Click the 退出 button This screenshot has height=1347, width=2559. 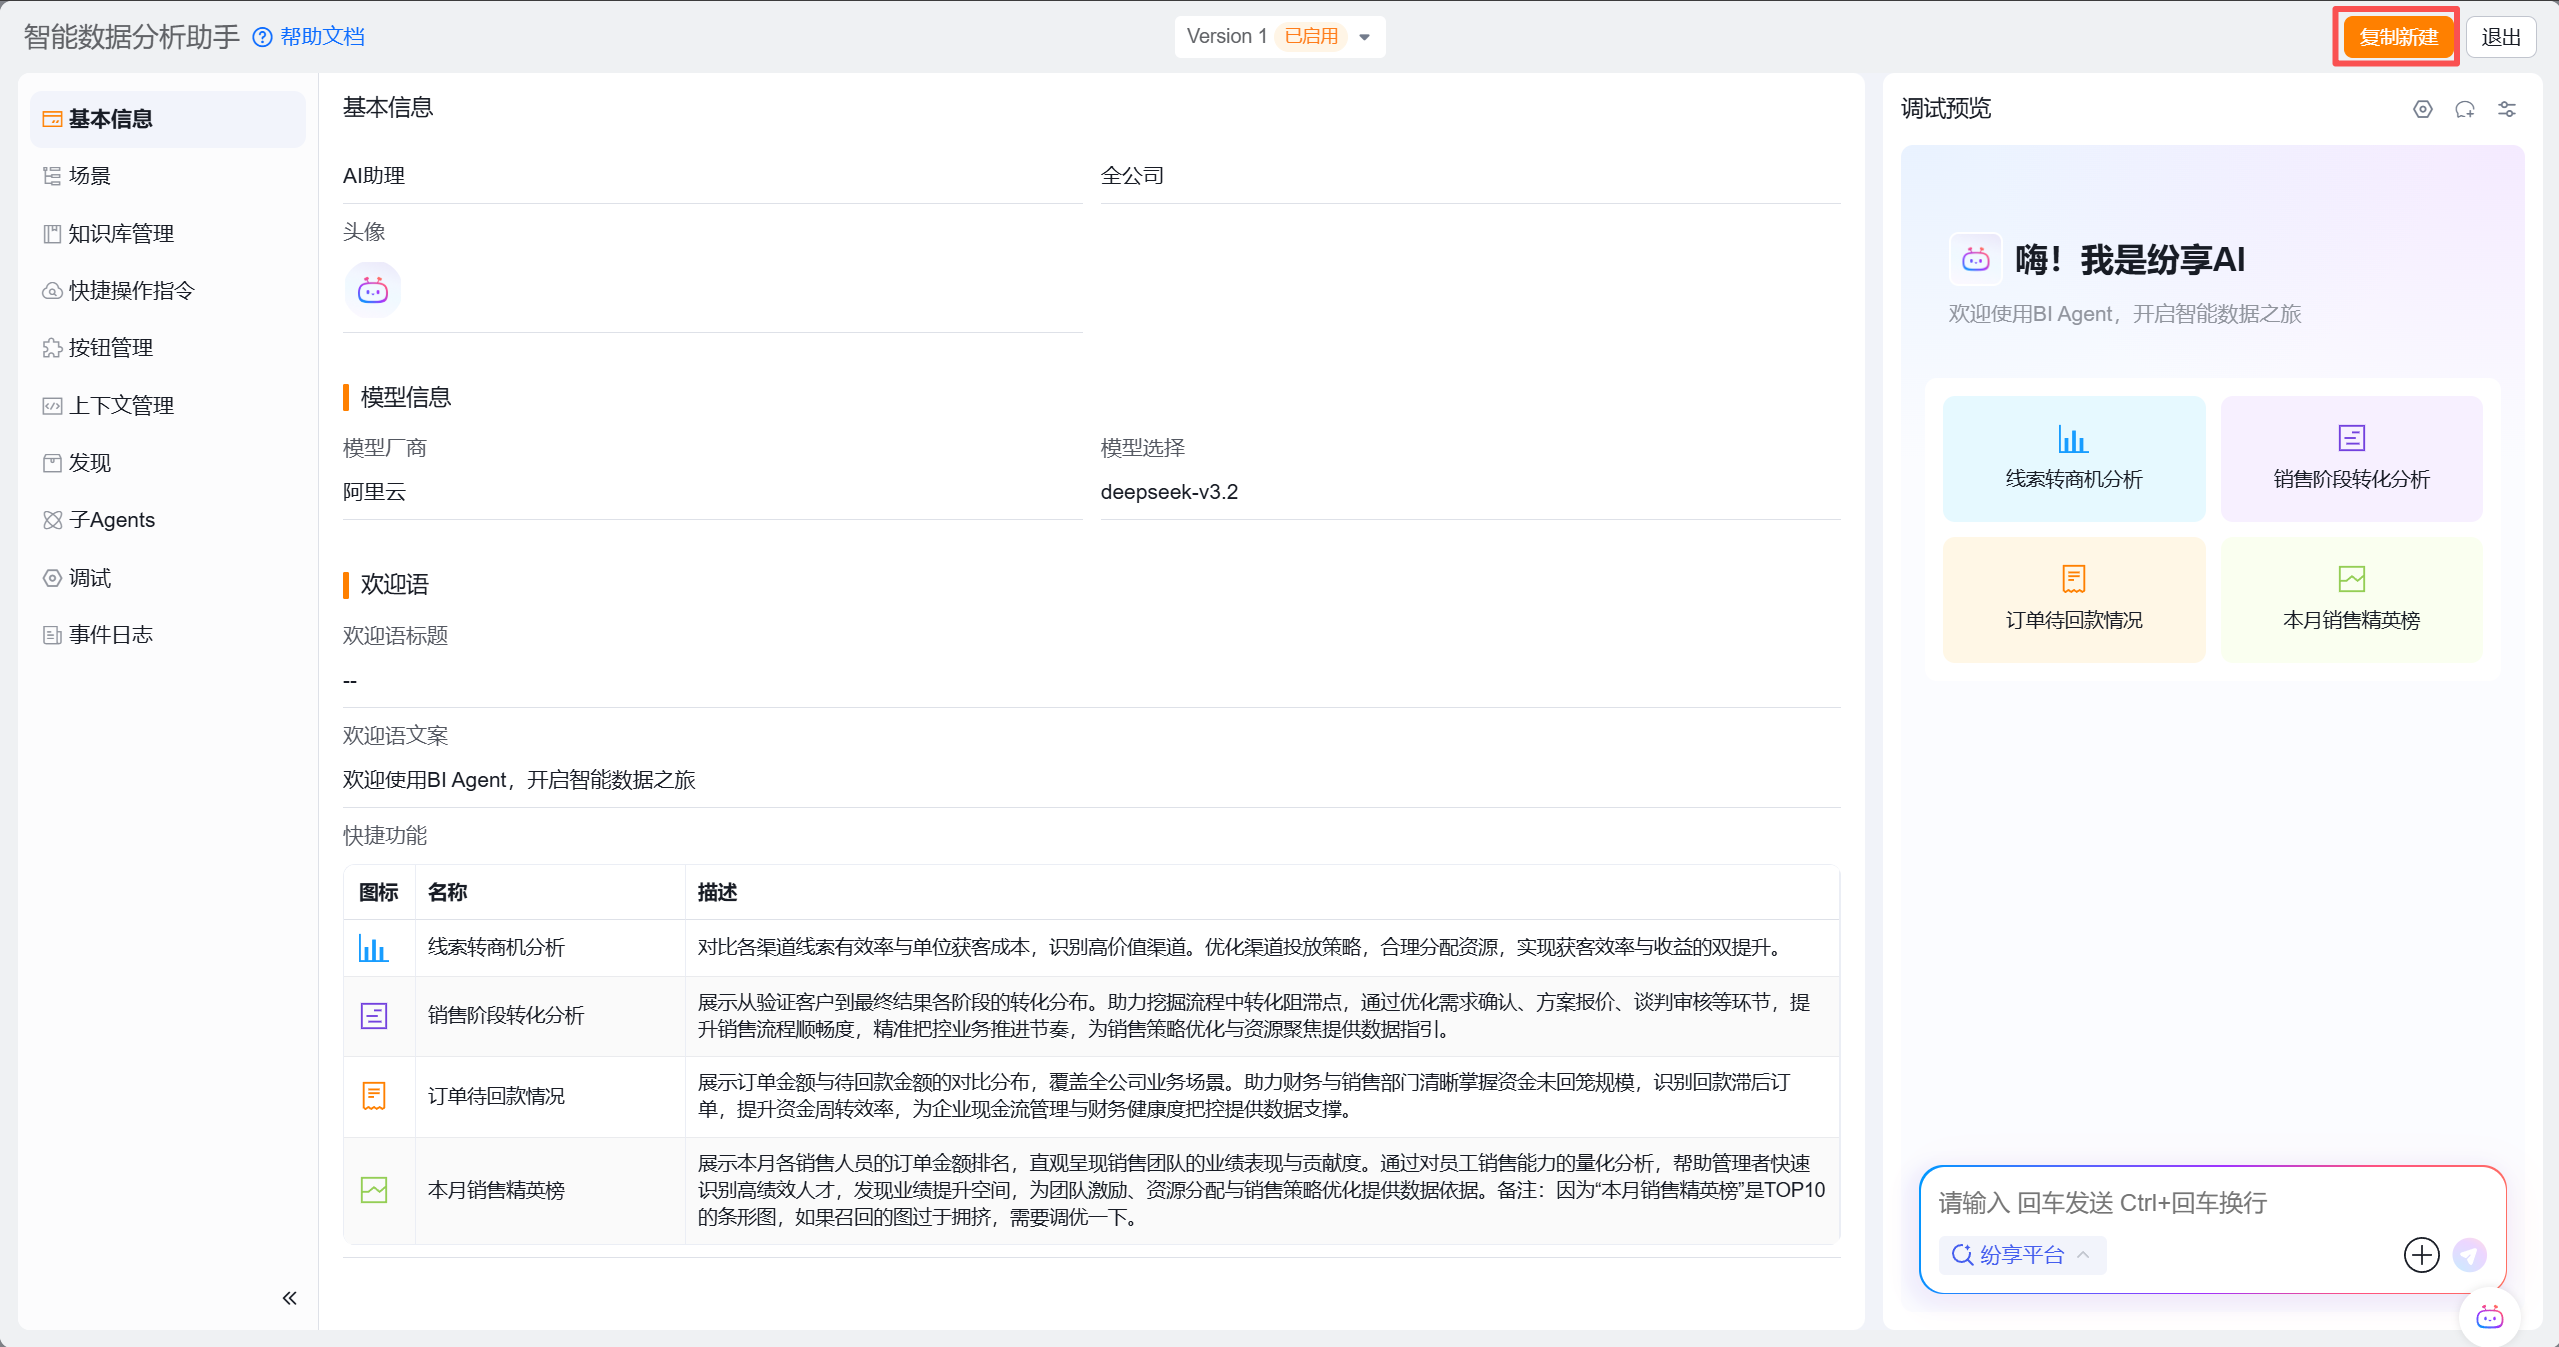[2500, 37]
